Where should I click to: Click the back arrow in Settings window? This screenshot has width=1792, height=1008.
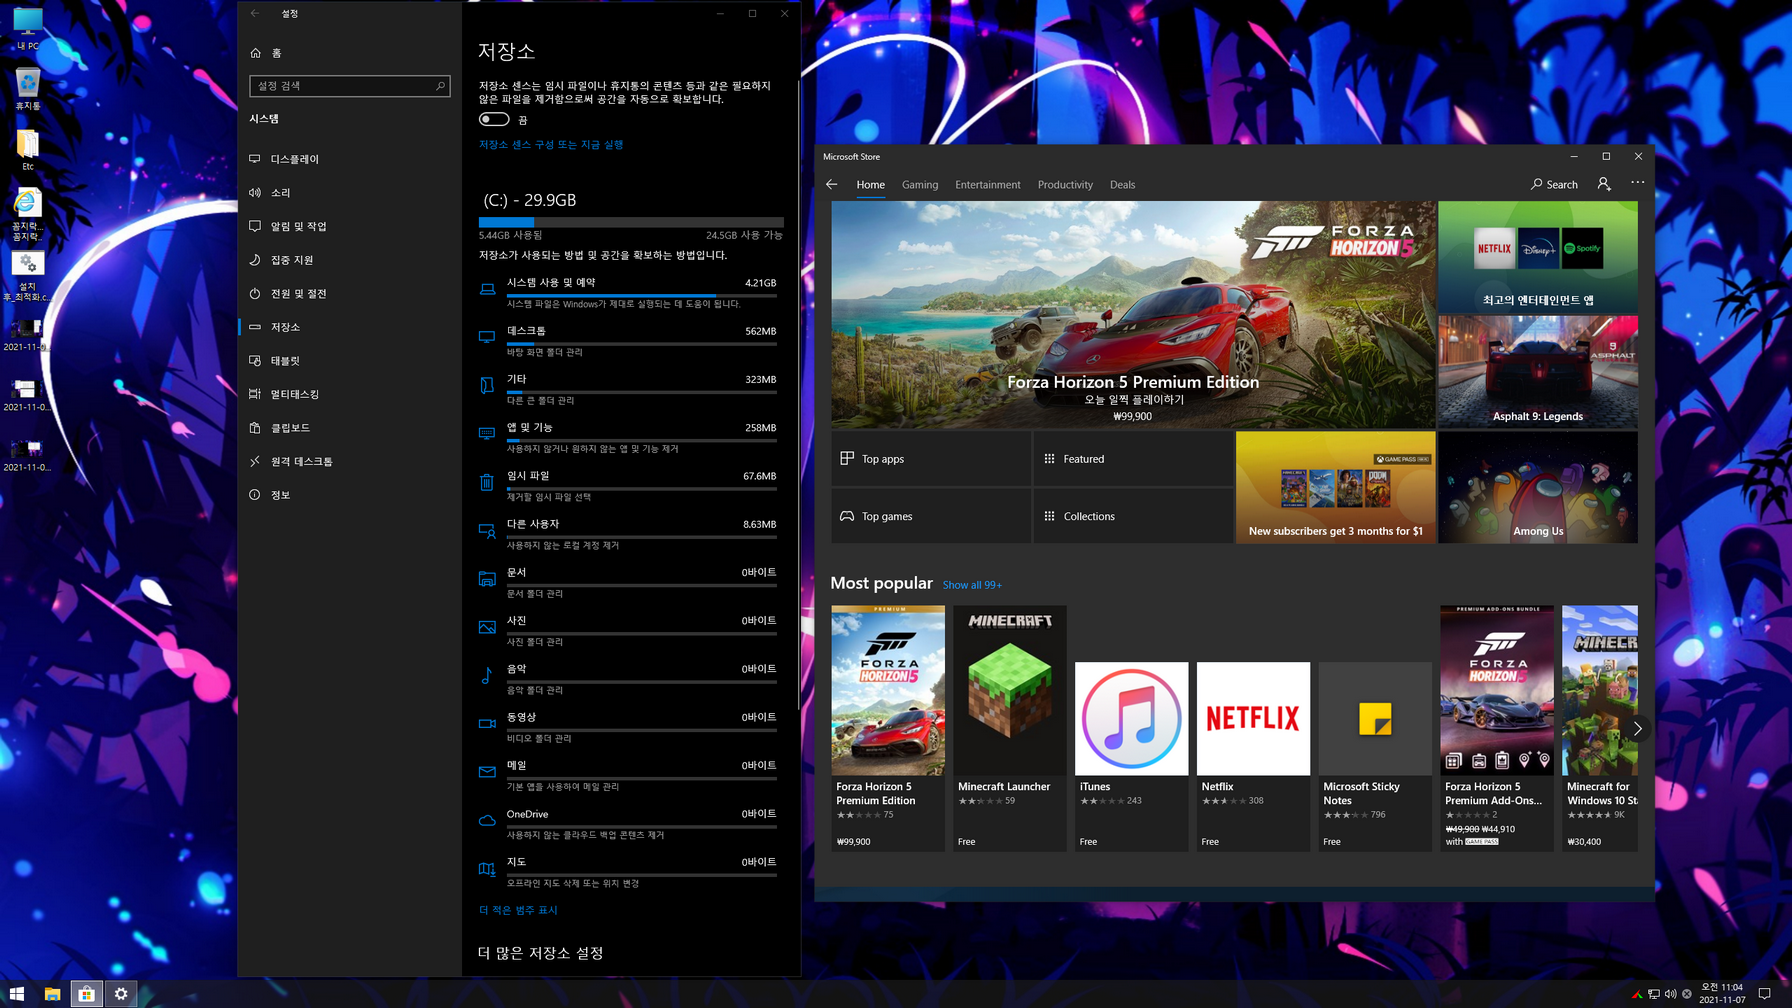tap(255, 13)
